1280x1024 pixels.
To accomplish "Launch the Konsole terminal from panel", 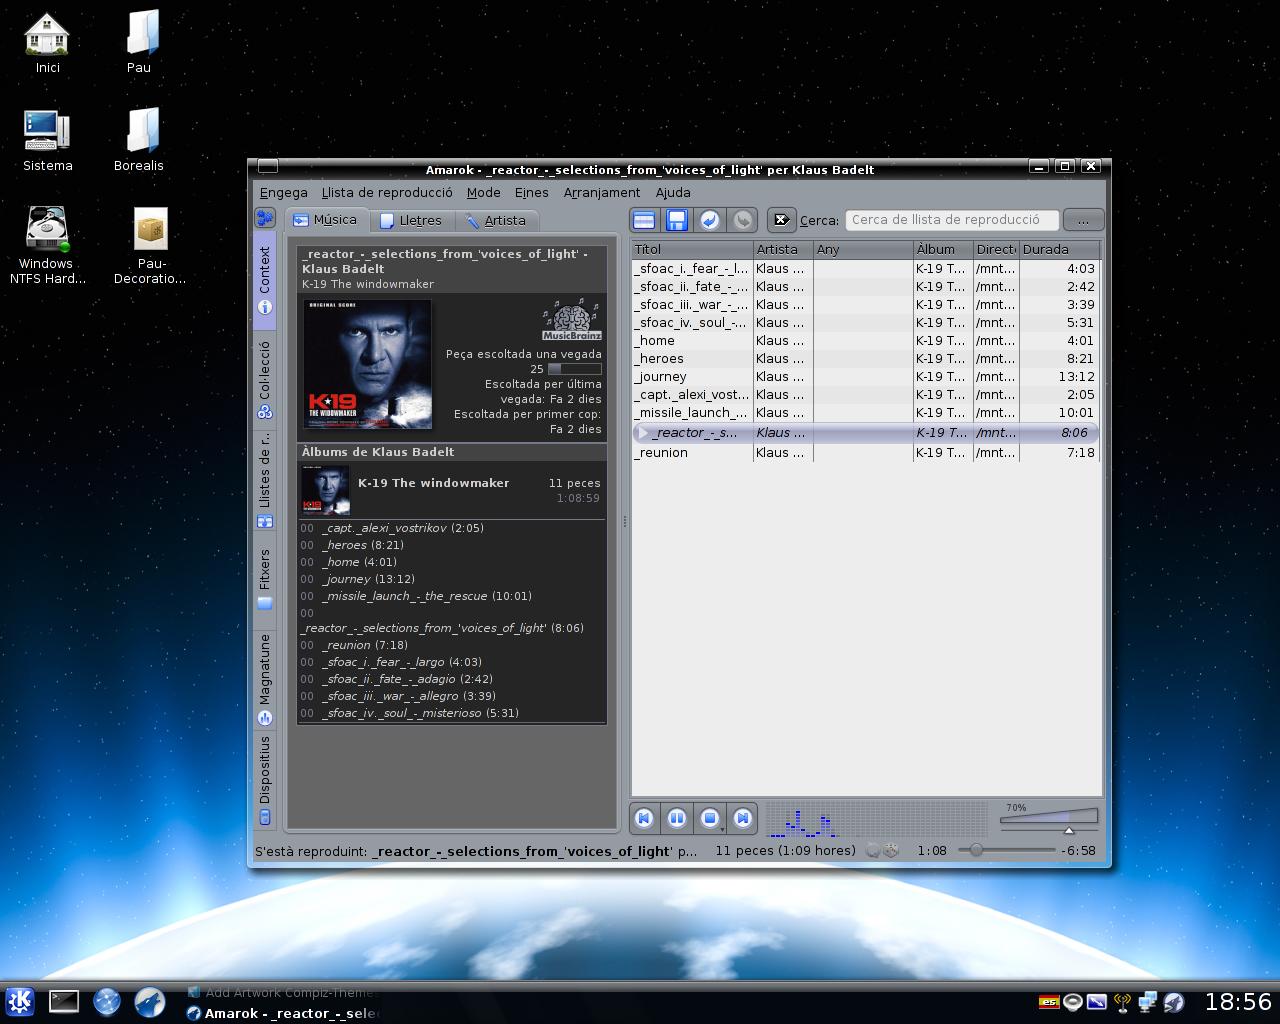I will point(64,1001).
